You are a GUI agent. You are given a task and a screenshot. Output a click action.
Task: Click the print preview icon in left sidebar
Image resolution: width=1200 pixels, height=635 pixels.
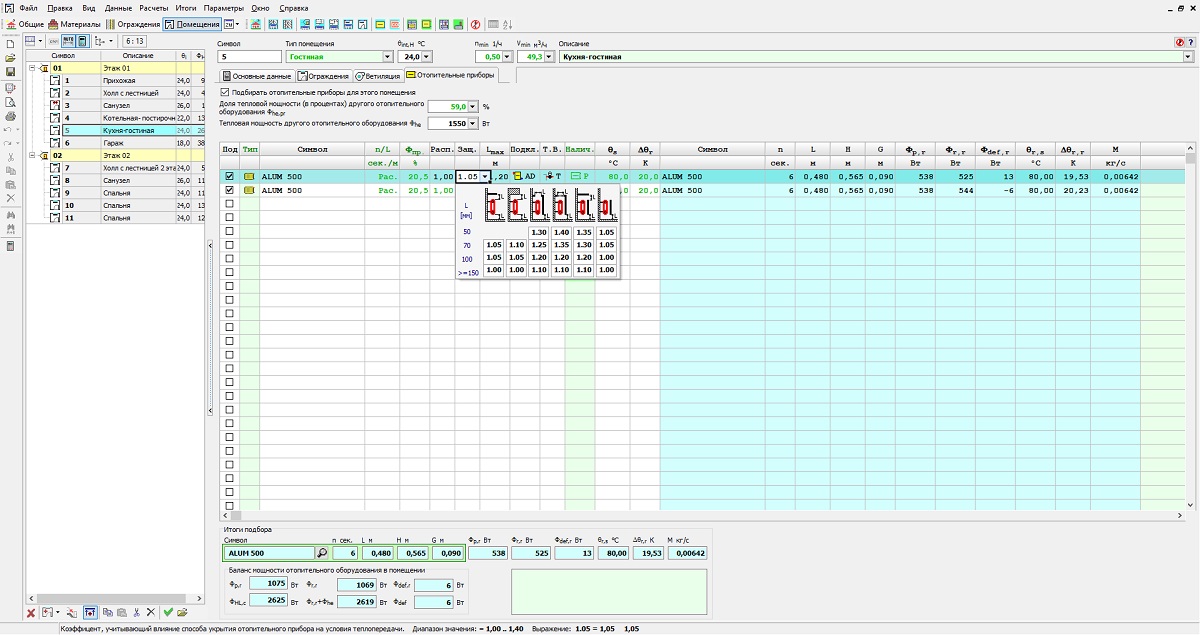[10, 102]
